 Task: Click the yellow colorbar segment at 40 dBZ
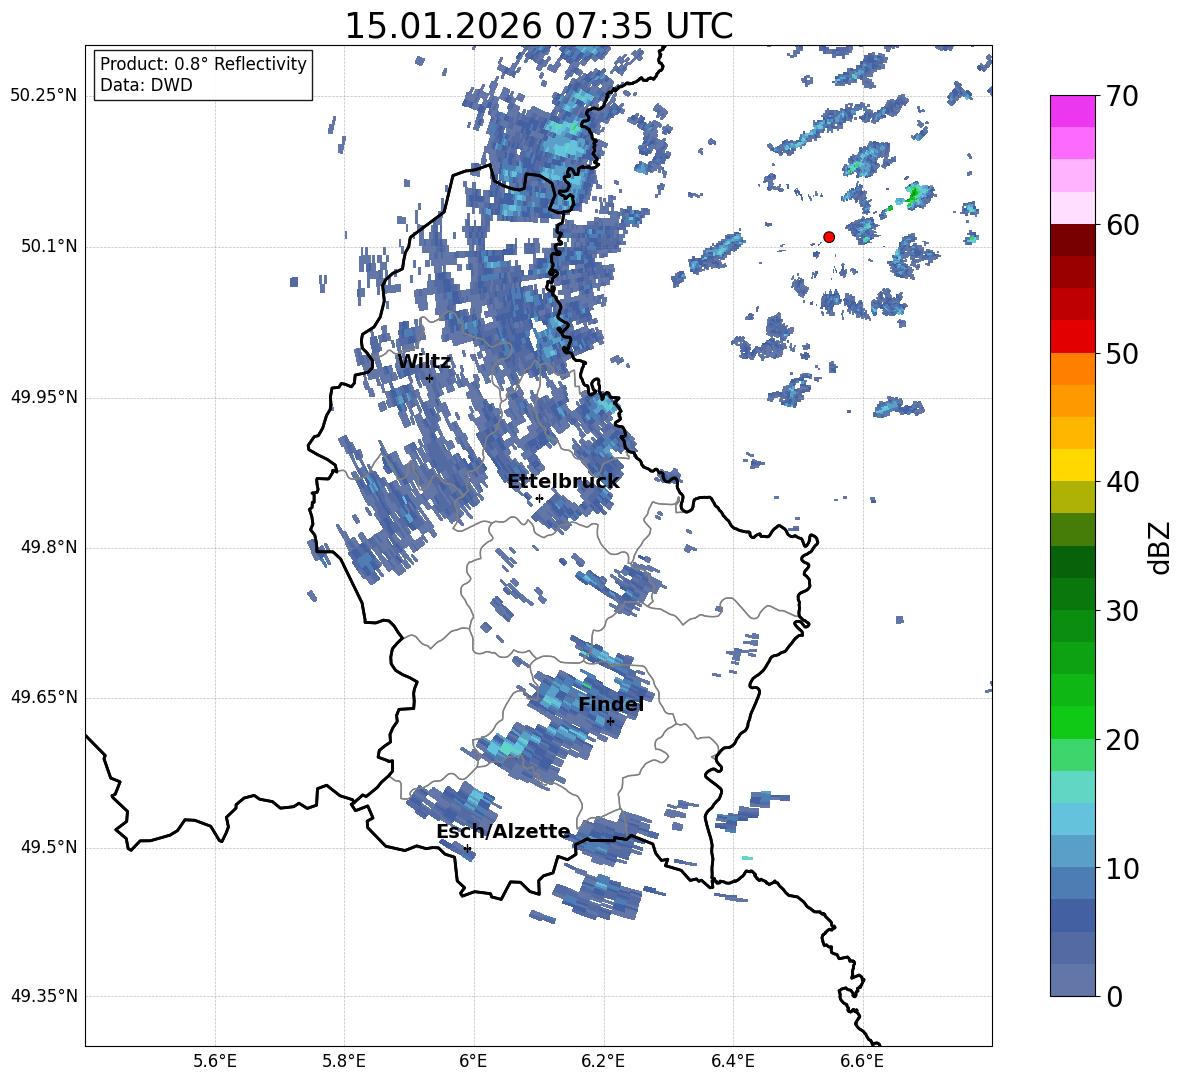pyautogui.click(x=1072, y=465)
